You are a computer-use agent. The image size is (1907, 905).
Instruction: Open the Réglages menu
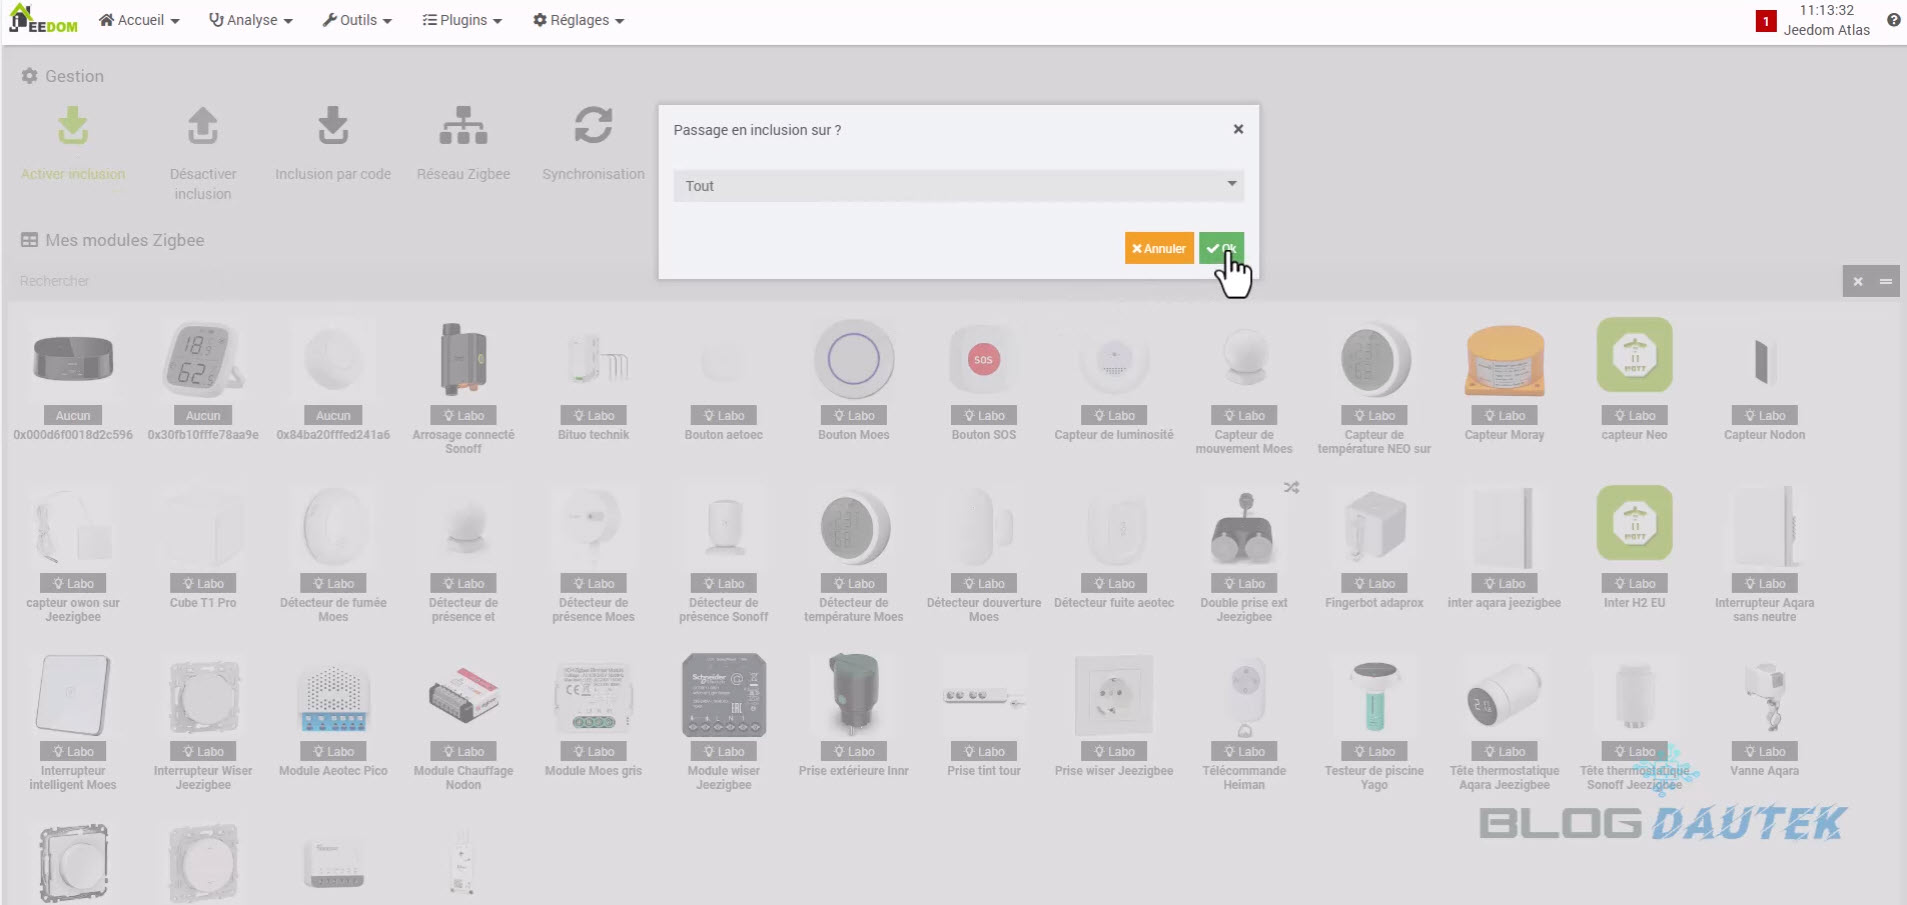tap(578, 20)
